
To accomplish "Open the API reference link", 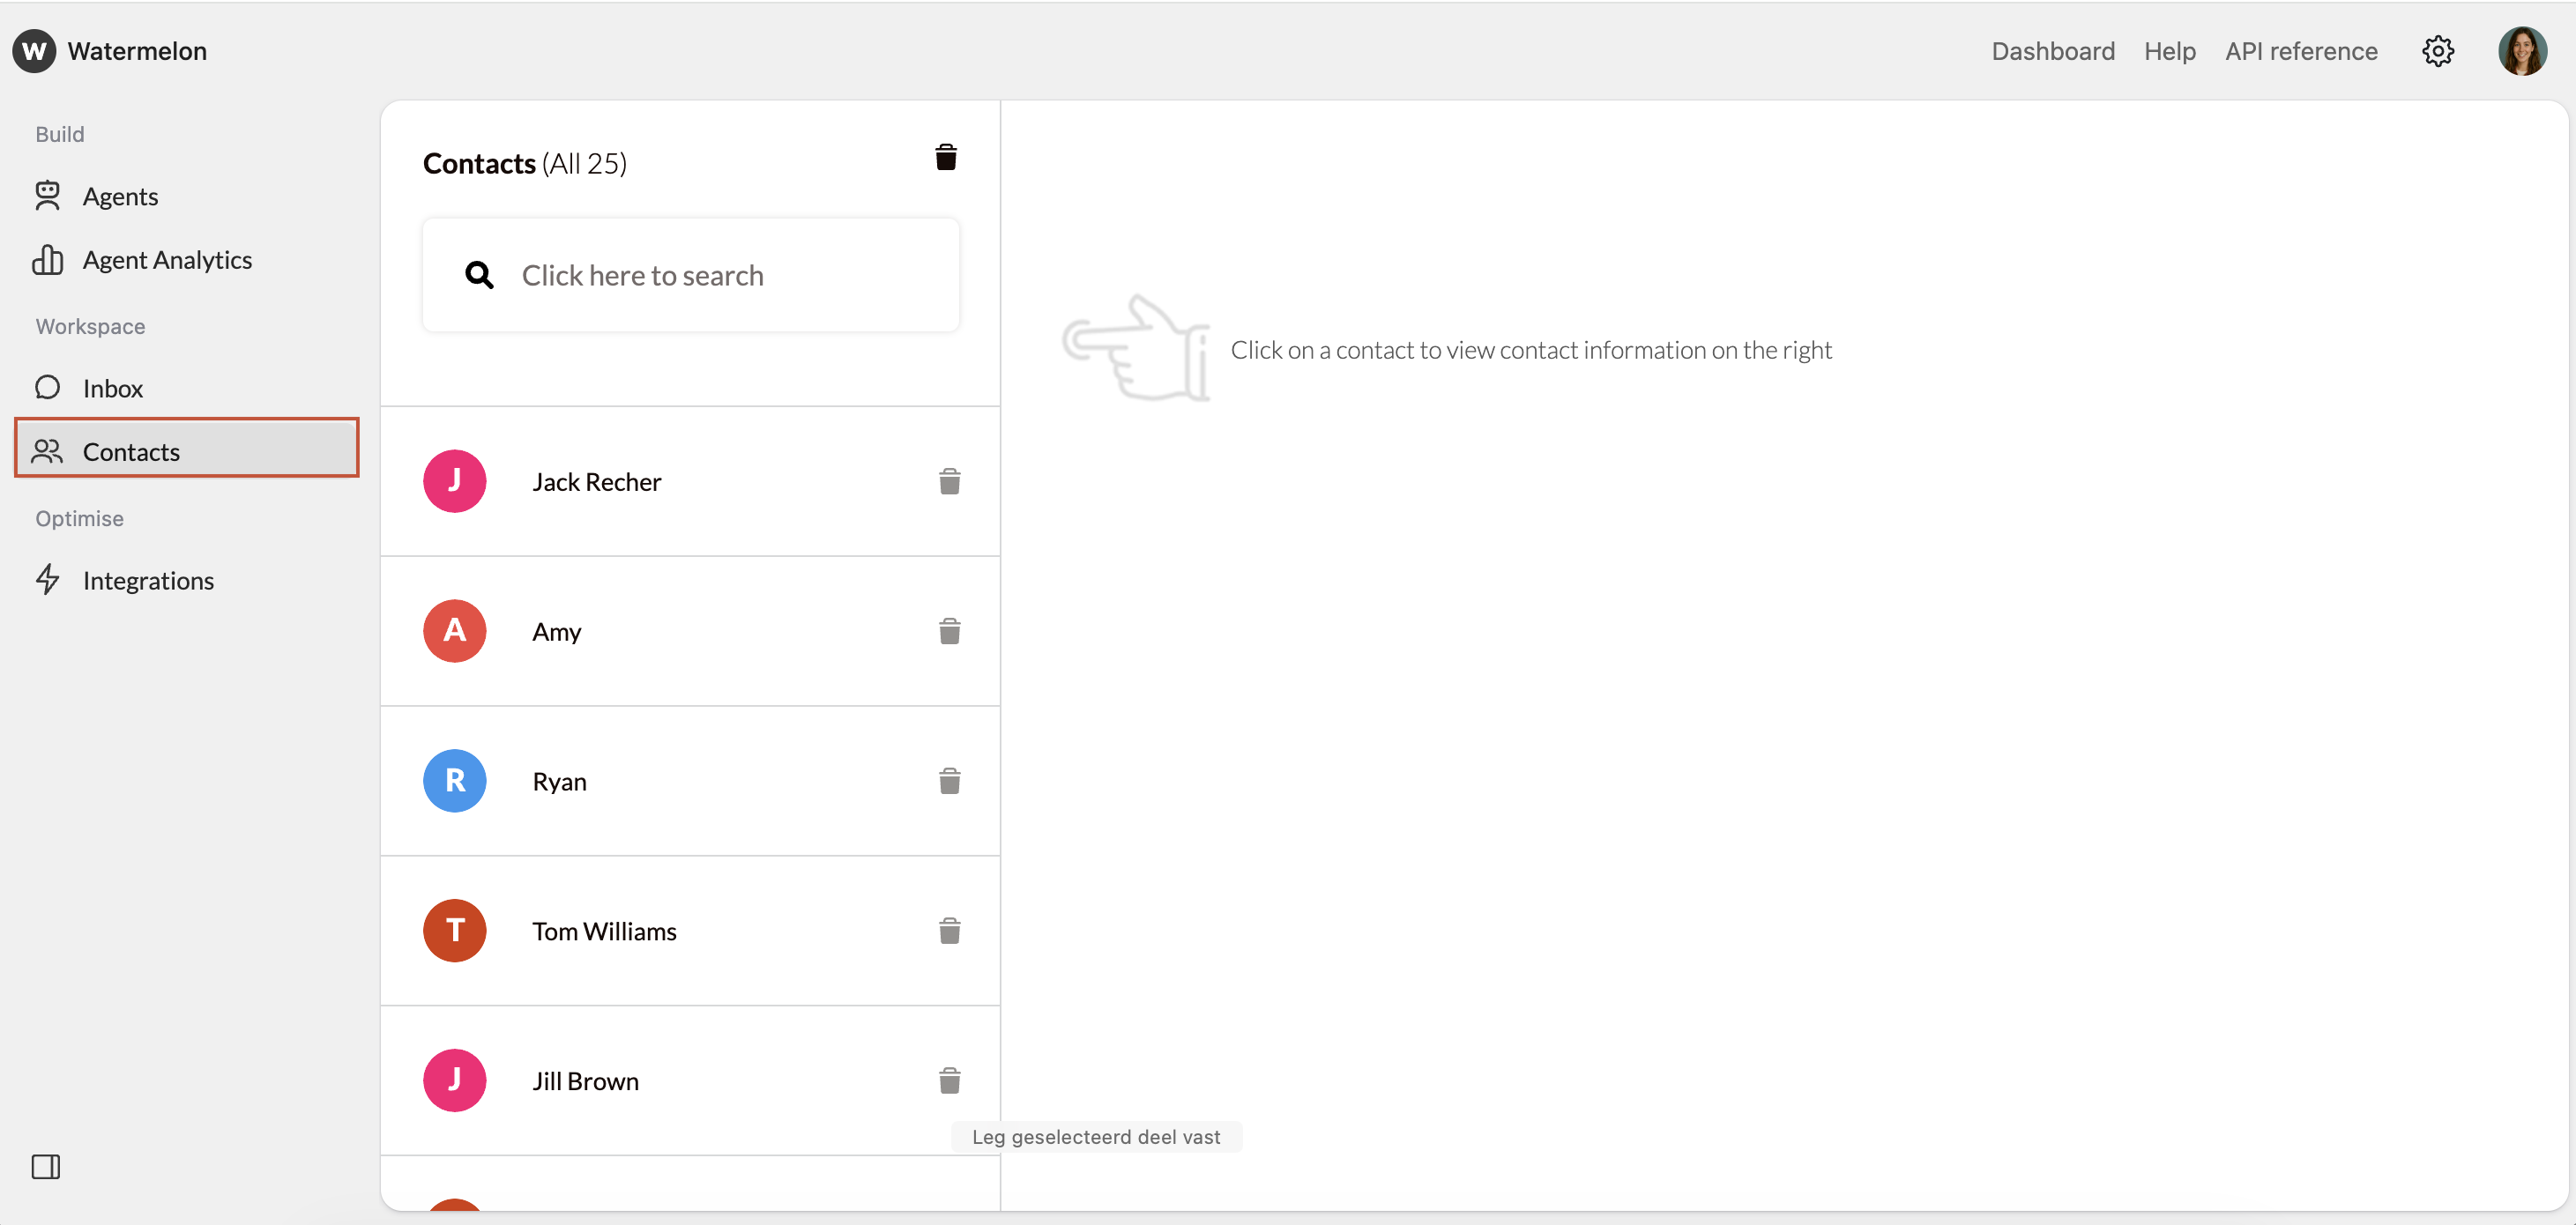I will pyautogui.click(x=2301, y=51).
